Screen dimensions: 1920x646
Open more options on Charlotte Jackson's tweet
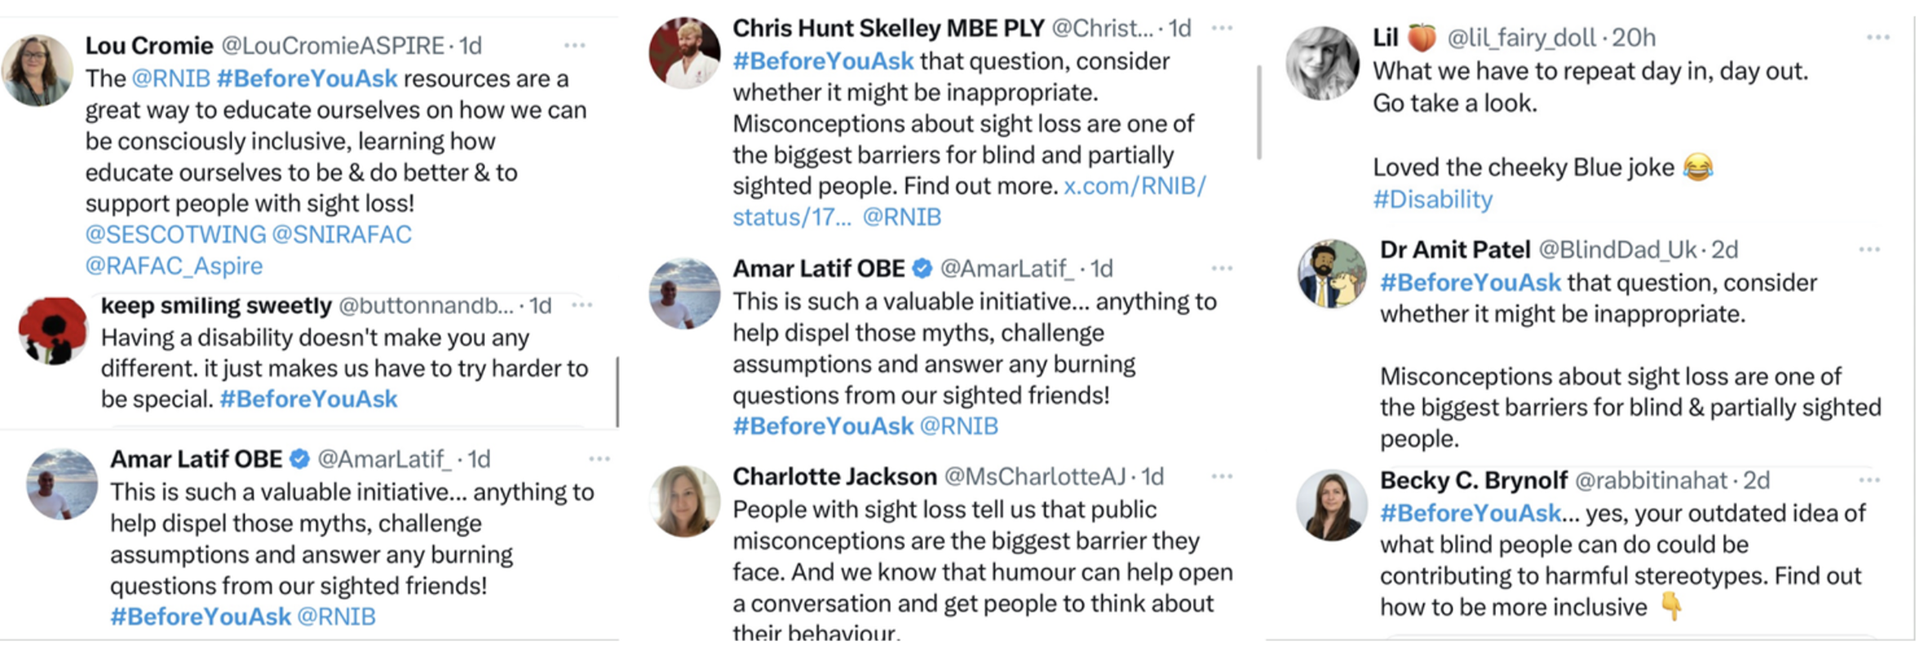[x=1222, y=476]
